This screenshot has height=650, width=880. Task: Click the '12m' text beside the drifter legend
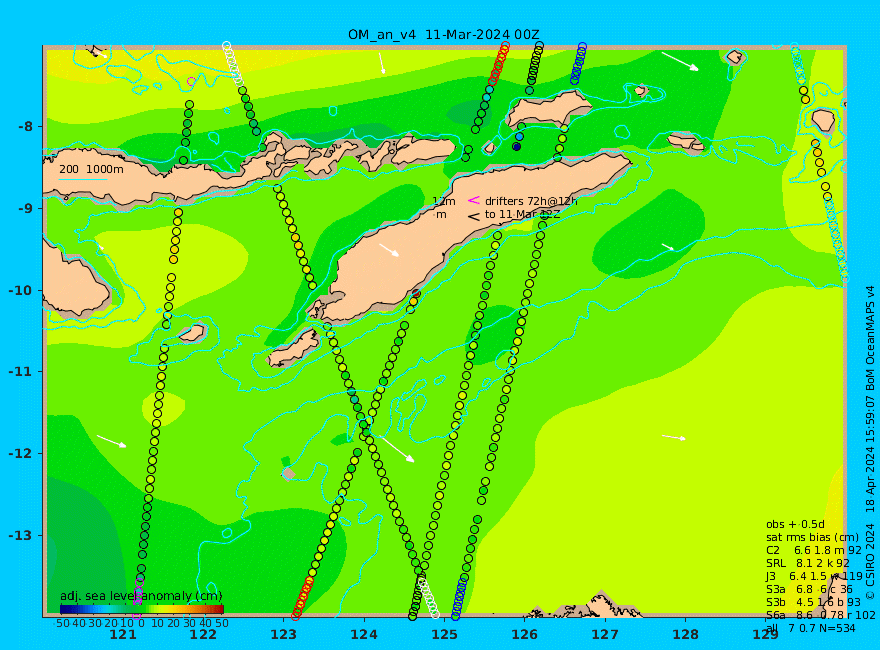(444, 201)
